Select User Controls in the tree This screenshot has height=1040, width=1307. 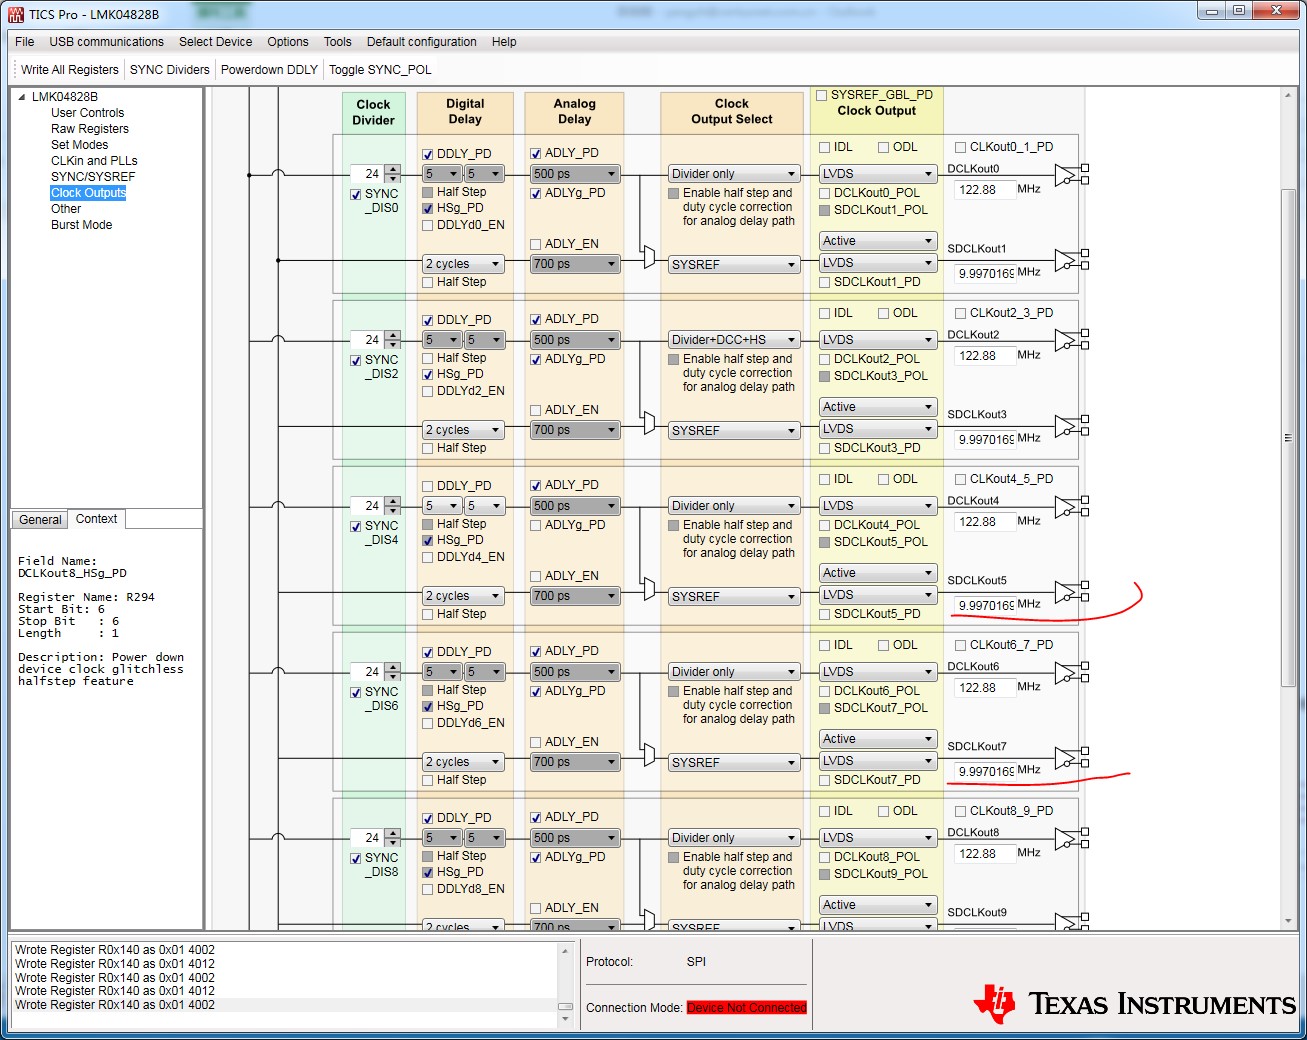click(88, 113)
